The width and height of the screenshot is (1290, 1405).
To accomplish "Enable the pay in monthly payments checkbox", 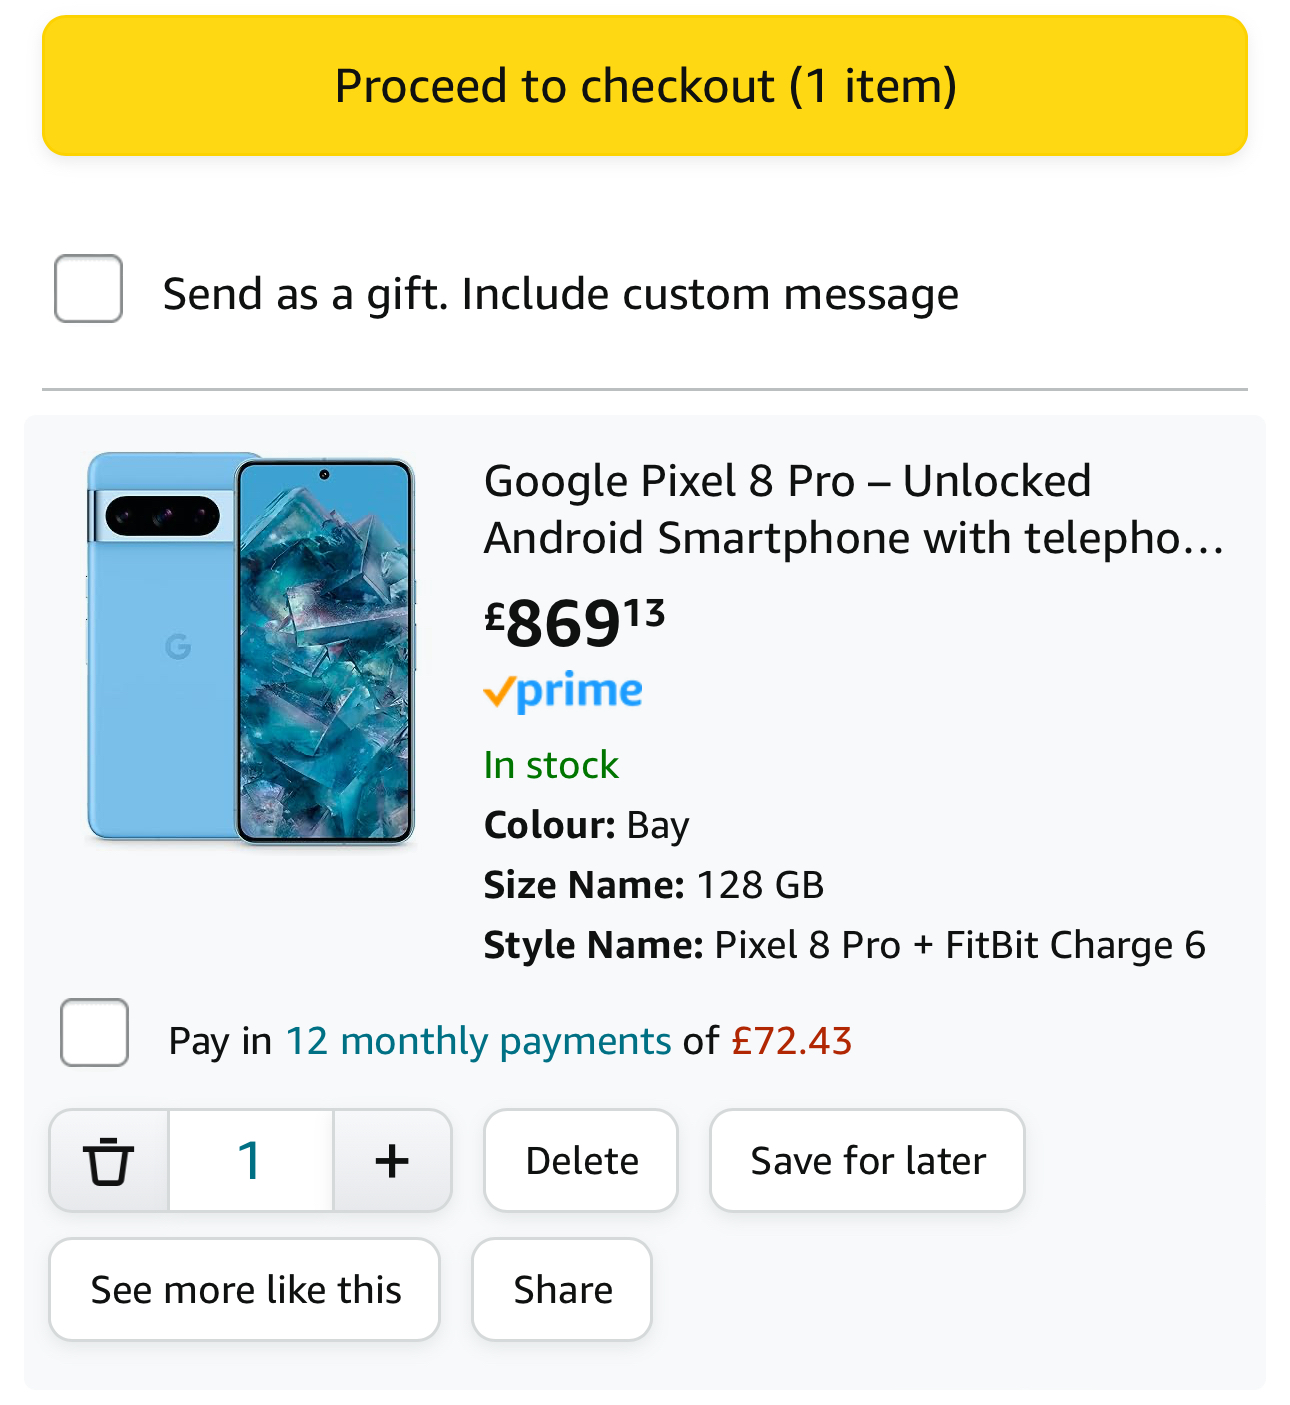I will (x=94, y=1033).
